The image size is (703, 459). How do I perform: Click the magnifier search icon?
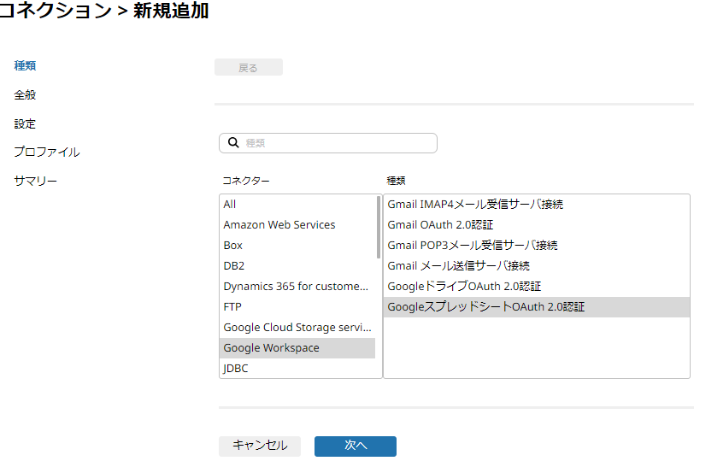tap(233, 143)
